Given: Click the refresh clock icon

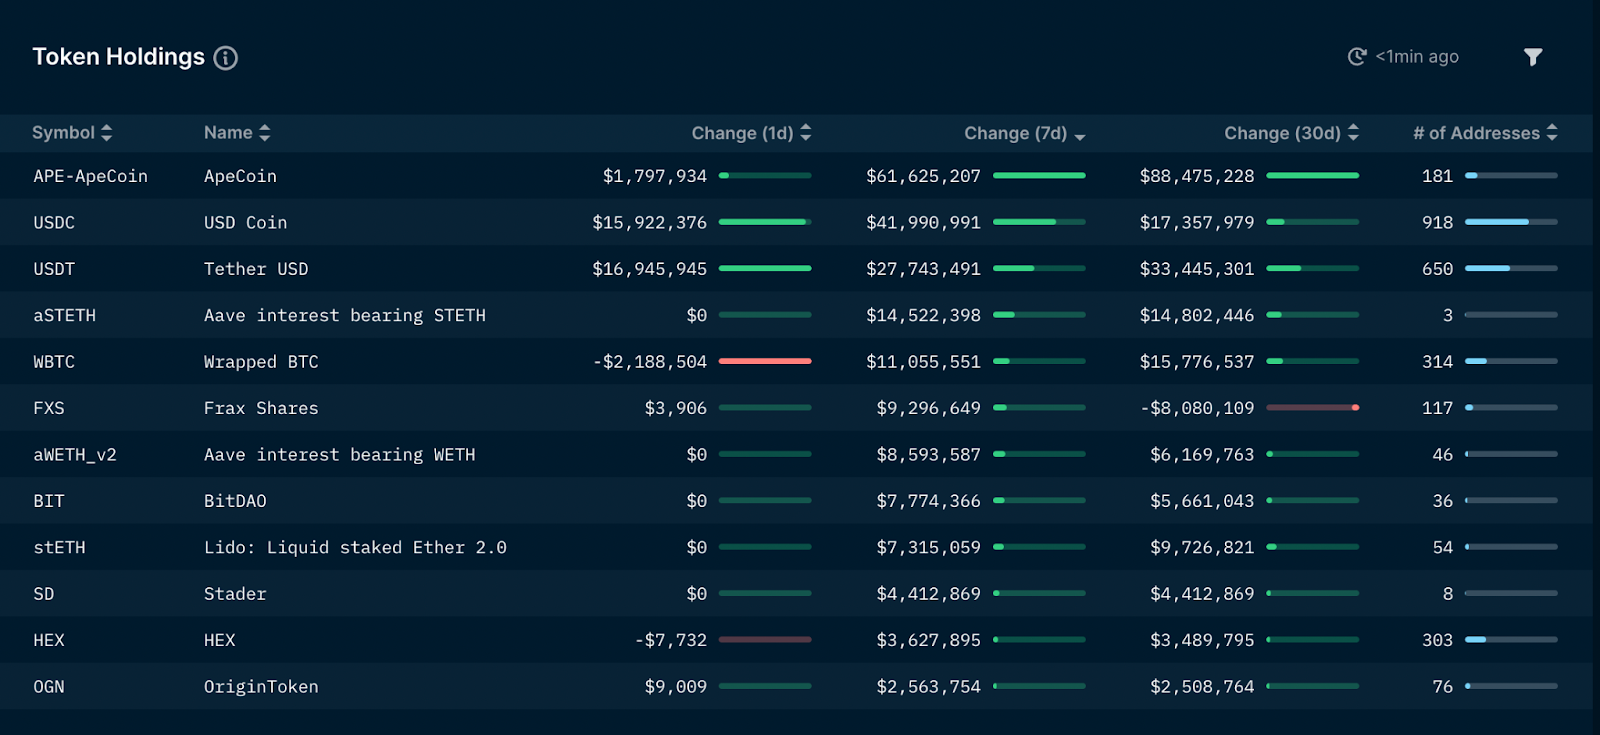Looking at the screenshot, I should (x=1356, y=57).
